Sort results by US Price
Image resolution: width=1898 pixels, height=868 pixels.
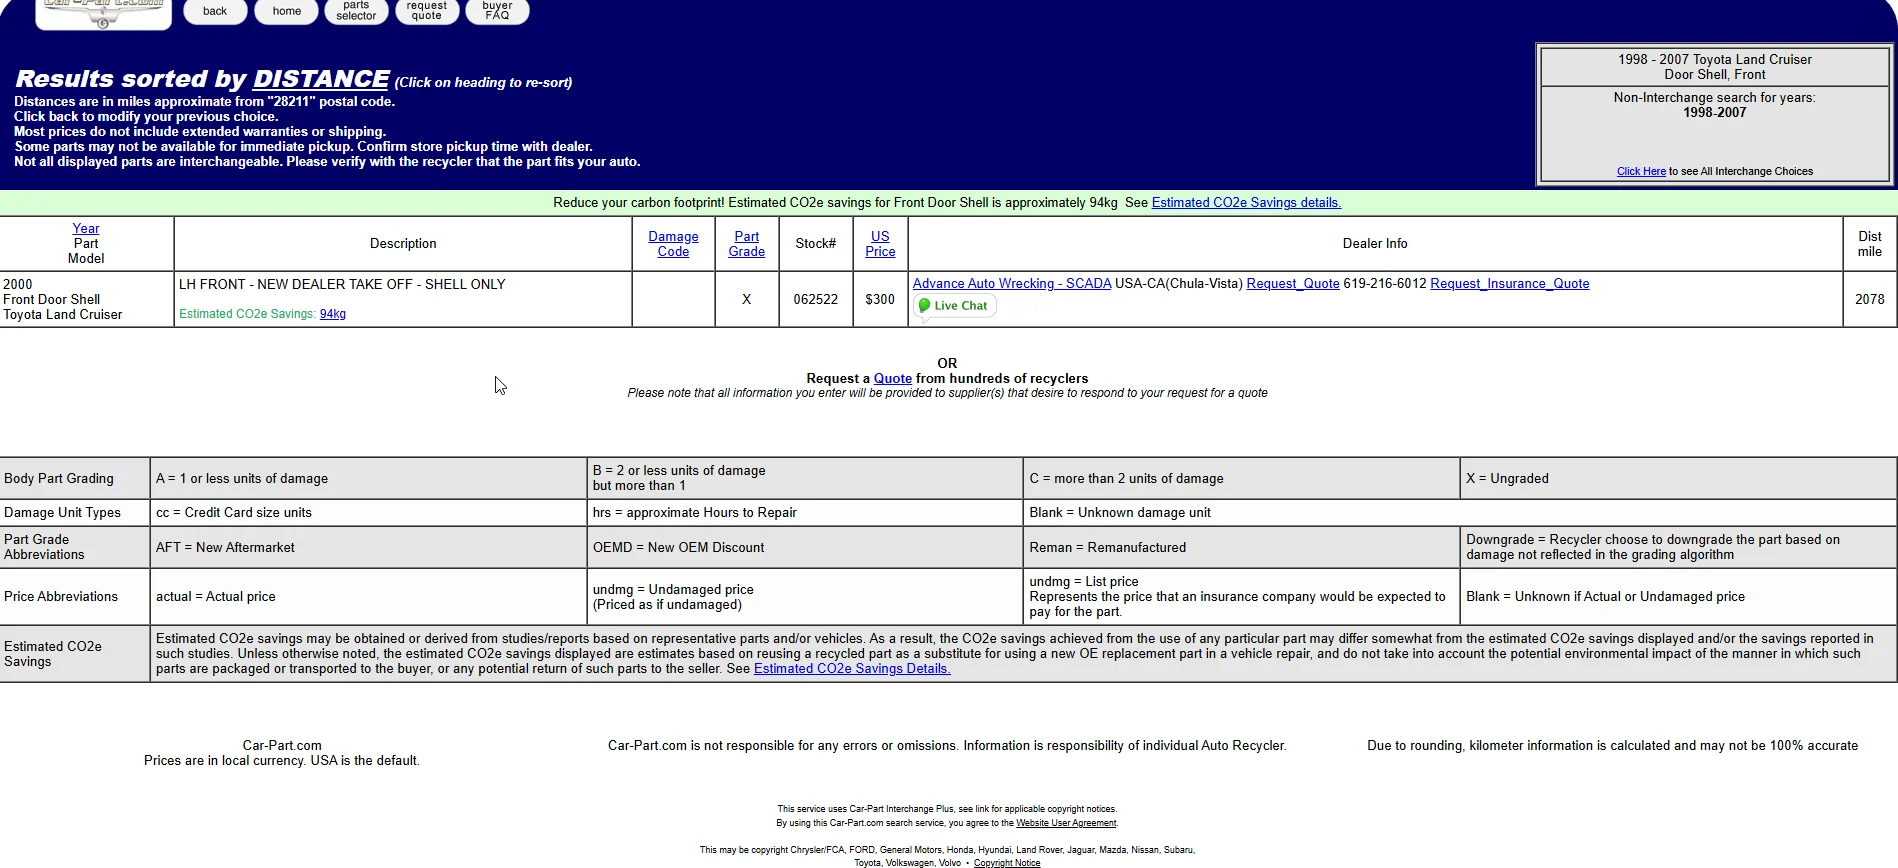pyautogui.click(x=879, y=244)
